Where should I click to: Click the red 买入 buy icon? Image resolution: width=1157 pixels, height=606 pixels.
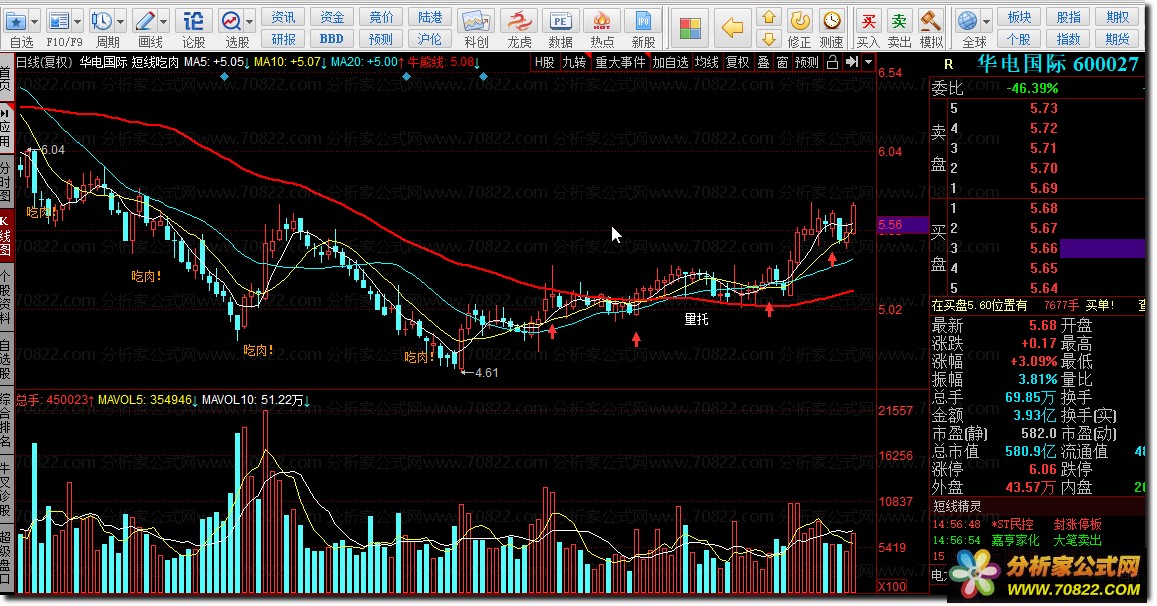click(868, 21)
